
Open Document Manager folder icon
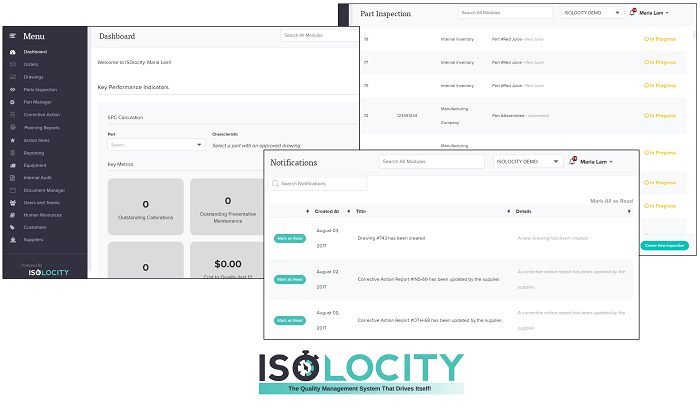click(x=11, y=190)
